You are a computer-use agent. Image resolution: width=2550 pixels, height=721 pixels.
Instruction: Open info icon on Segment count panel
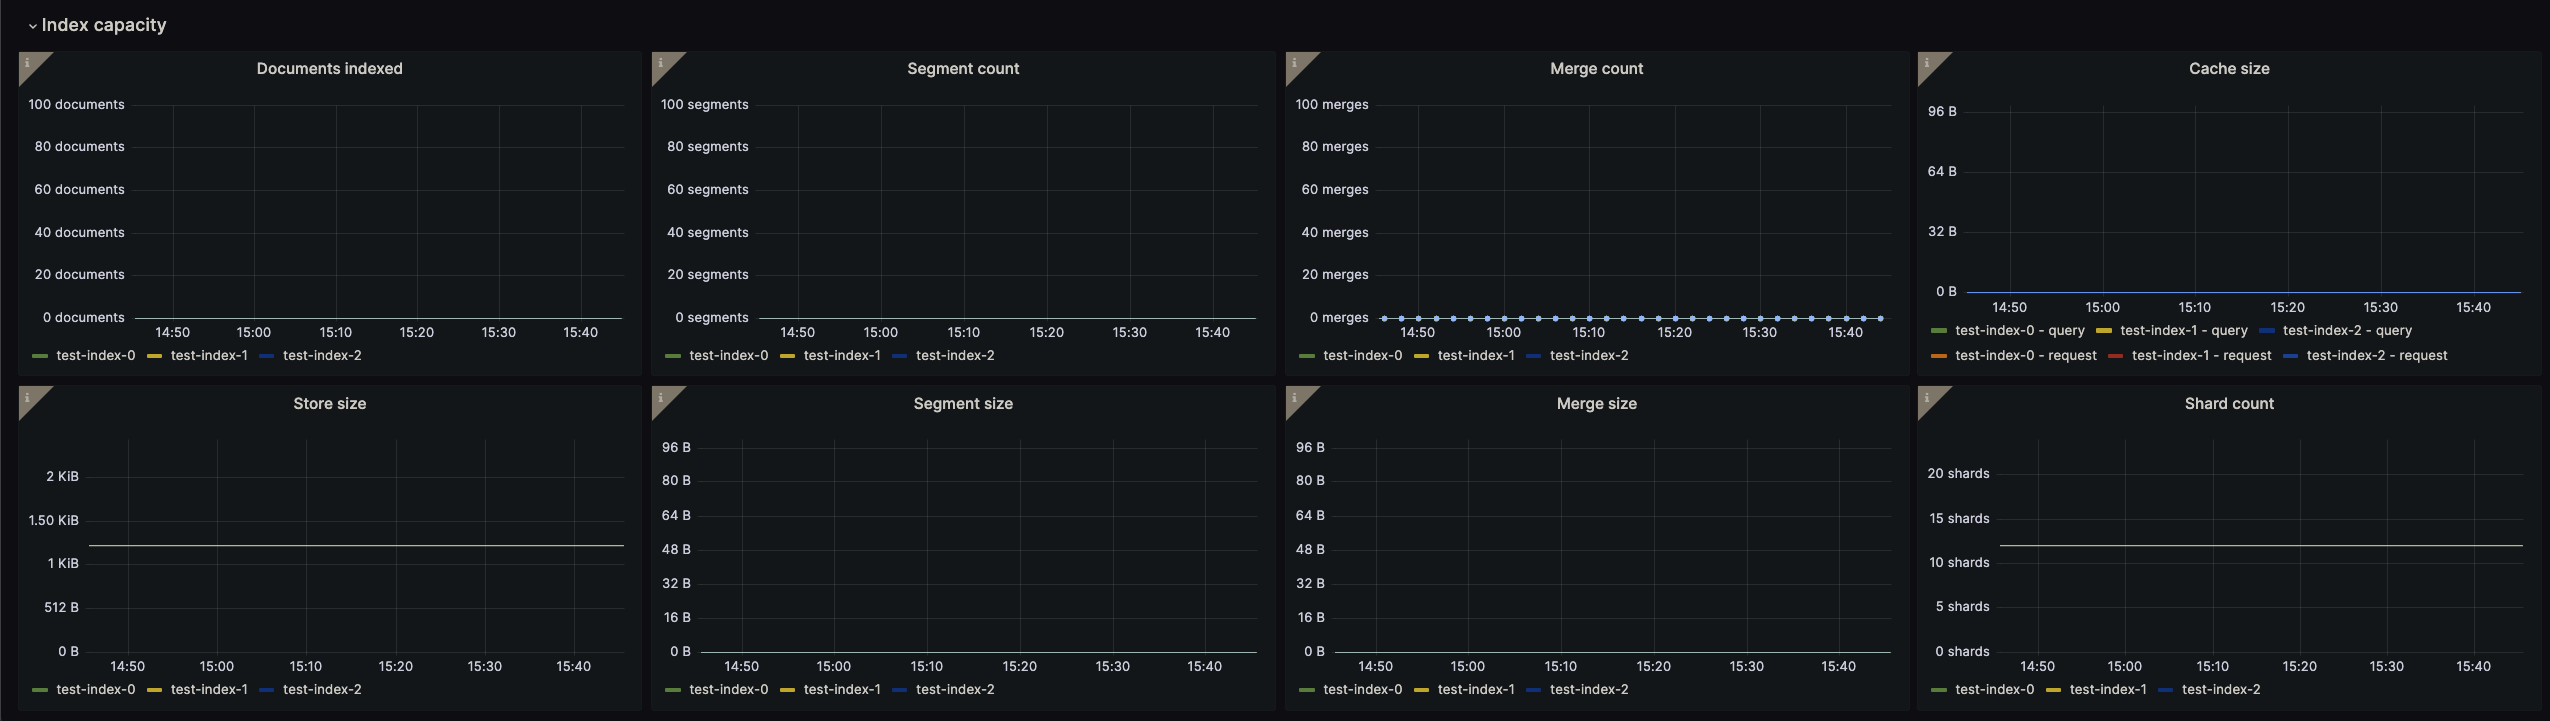pyautogui.click(x=661, y=63)
